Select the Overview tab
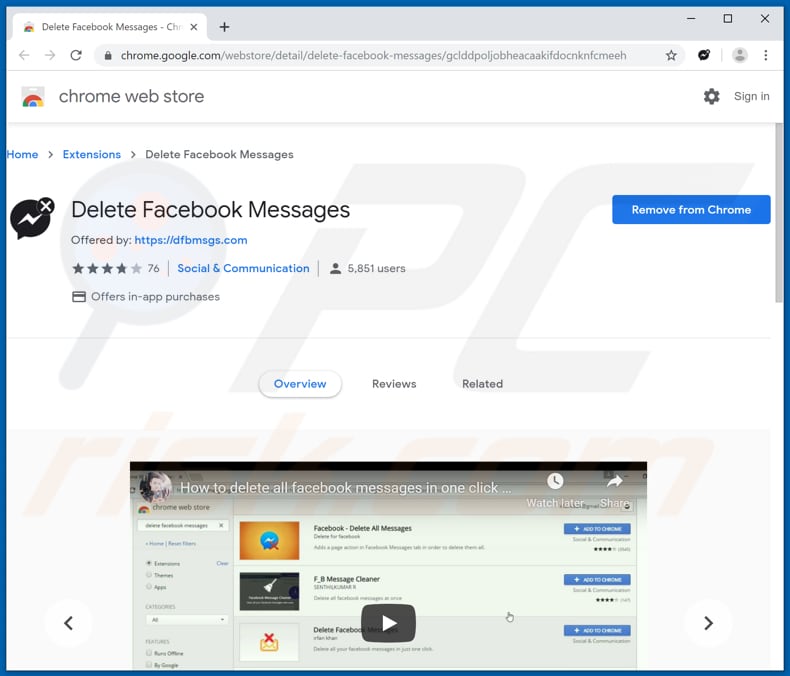This screenshot has height=676, width=790. [x=300, y=384]
